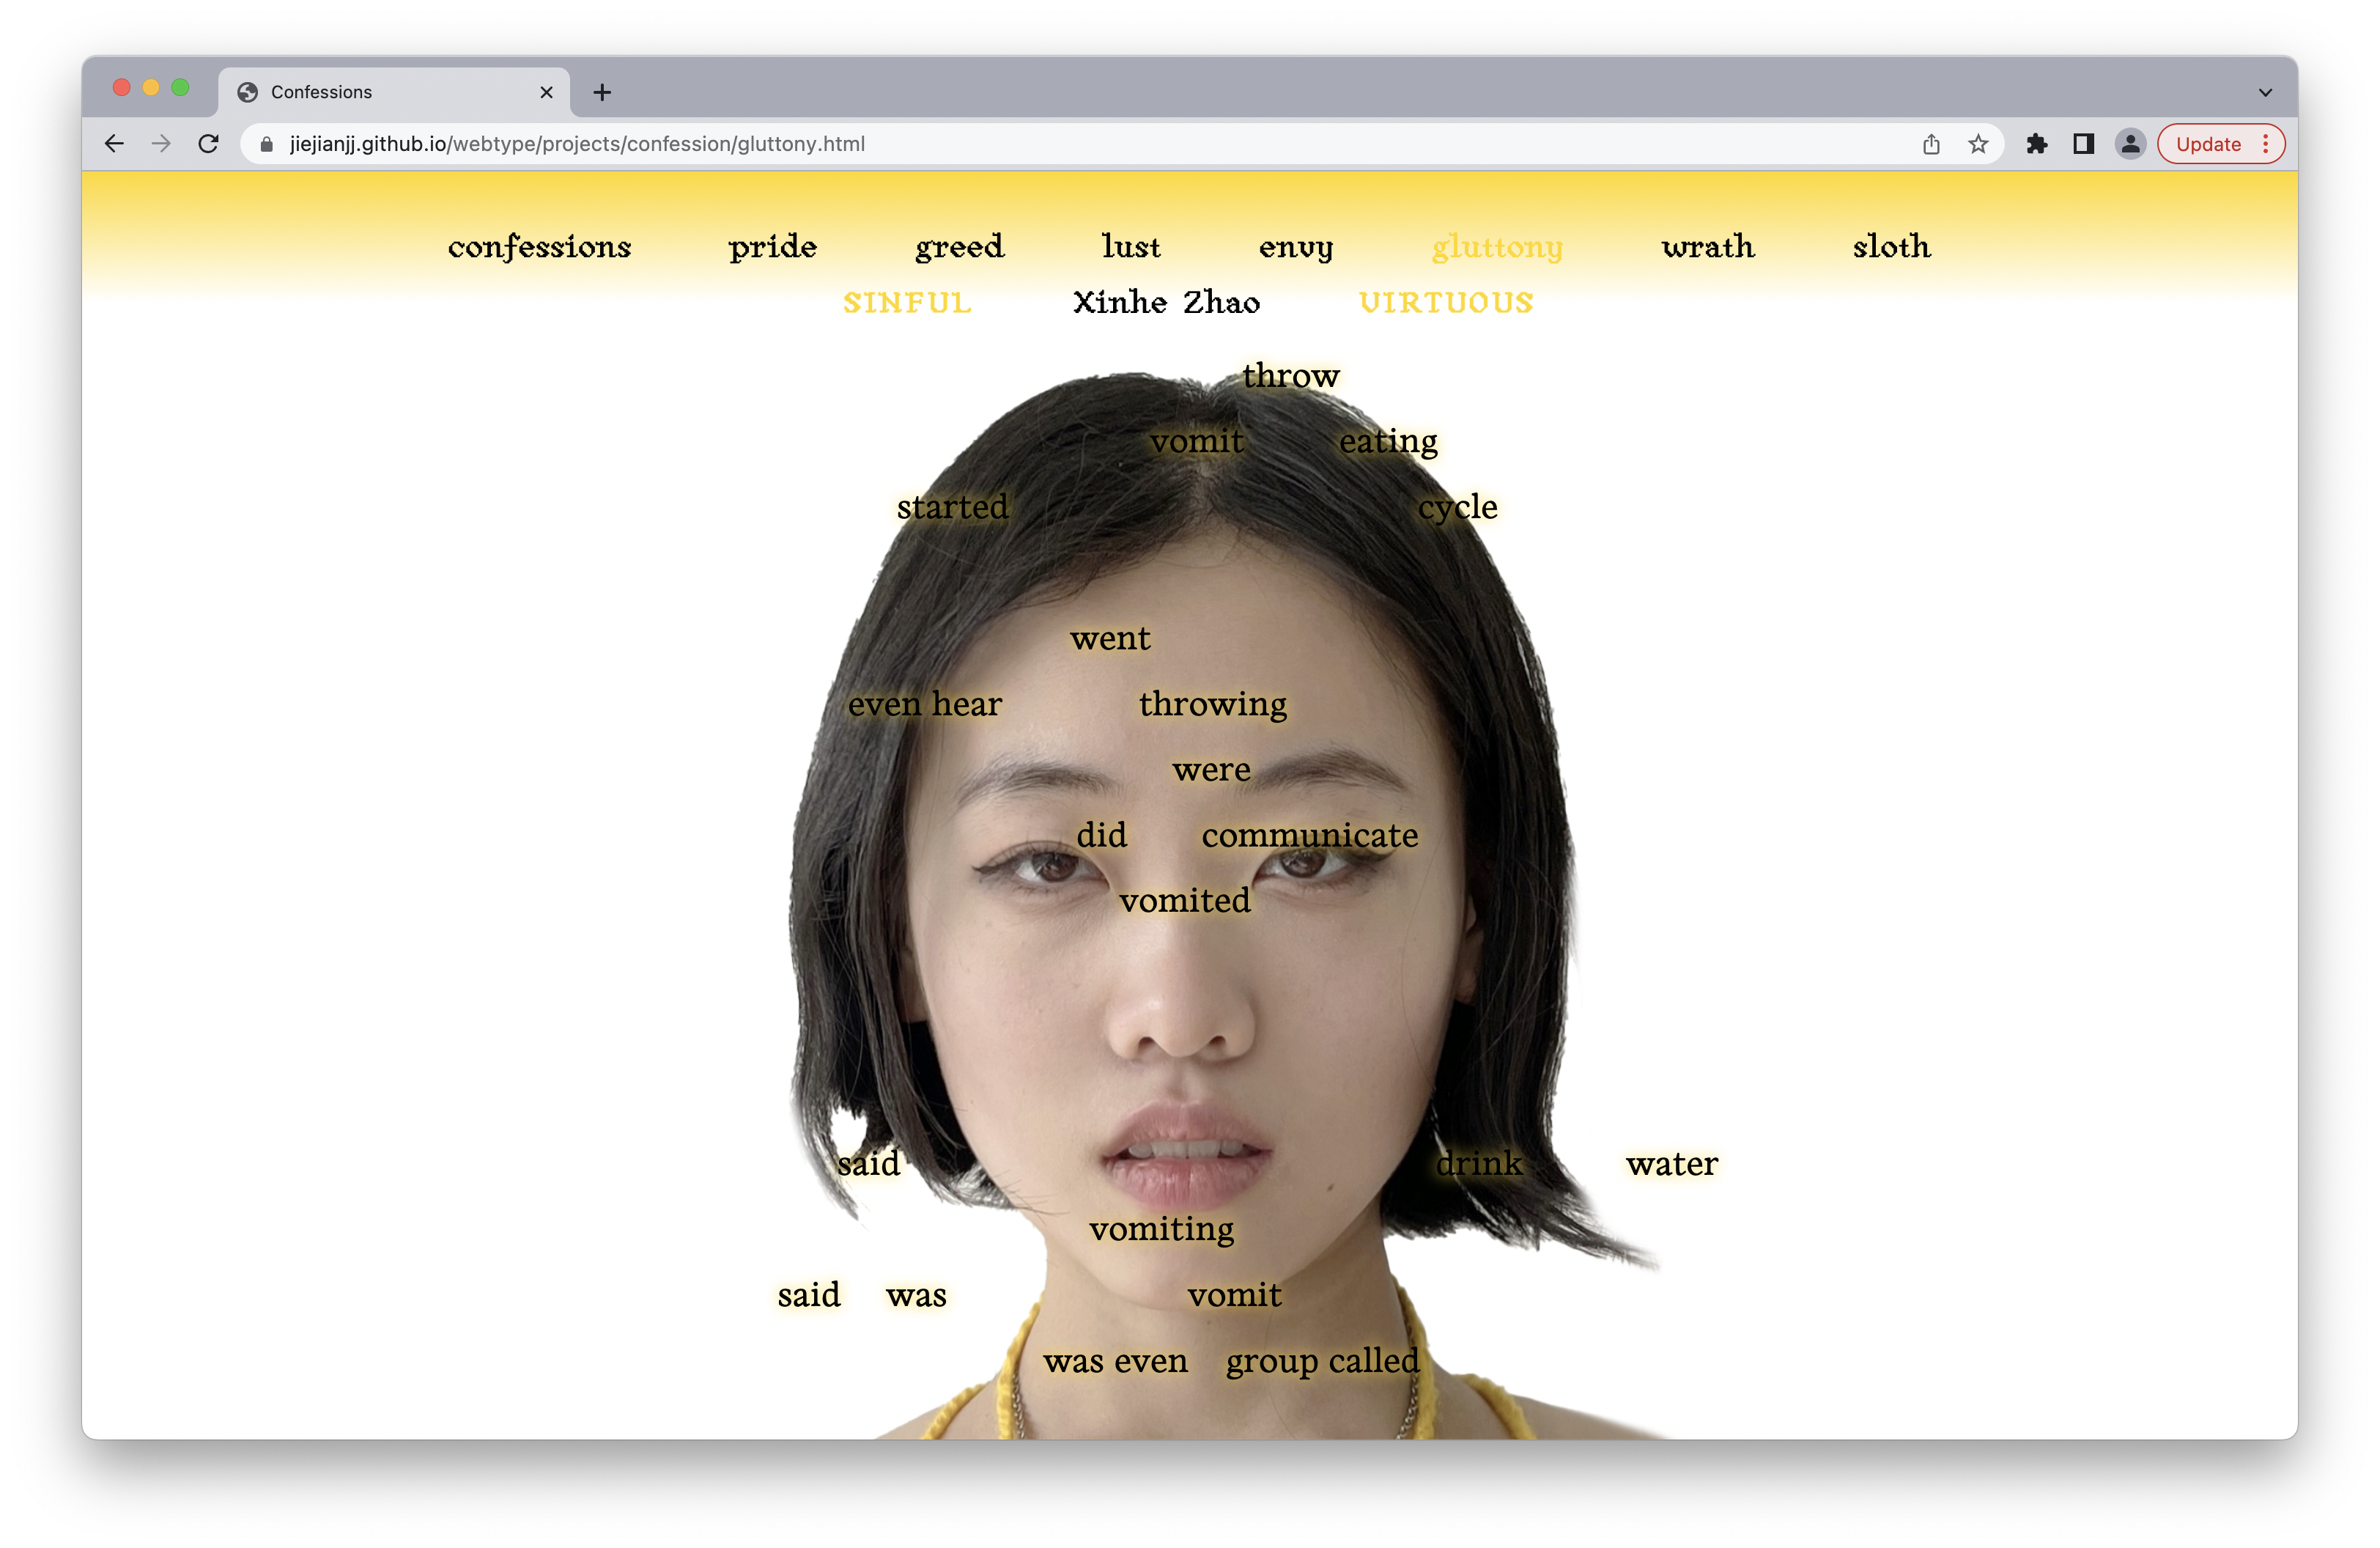Expand the tab search chevron
The image size is (2380, 1548).
[x=2265, y=92]
